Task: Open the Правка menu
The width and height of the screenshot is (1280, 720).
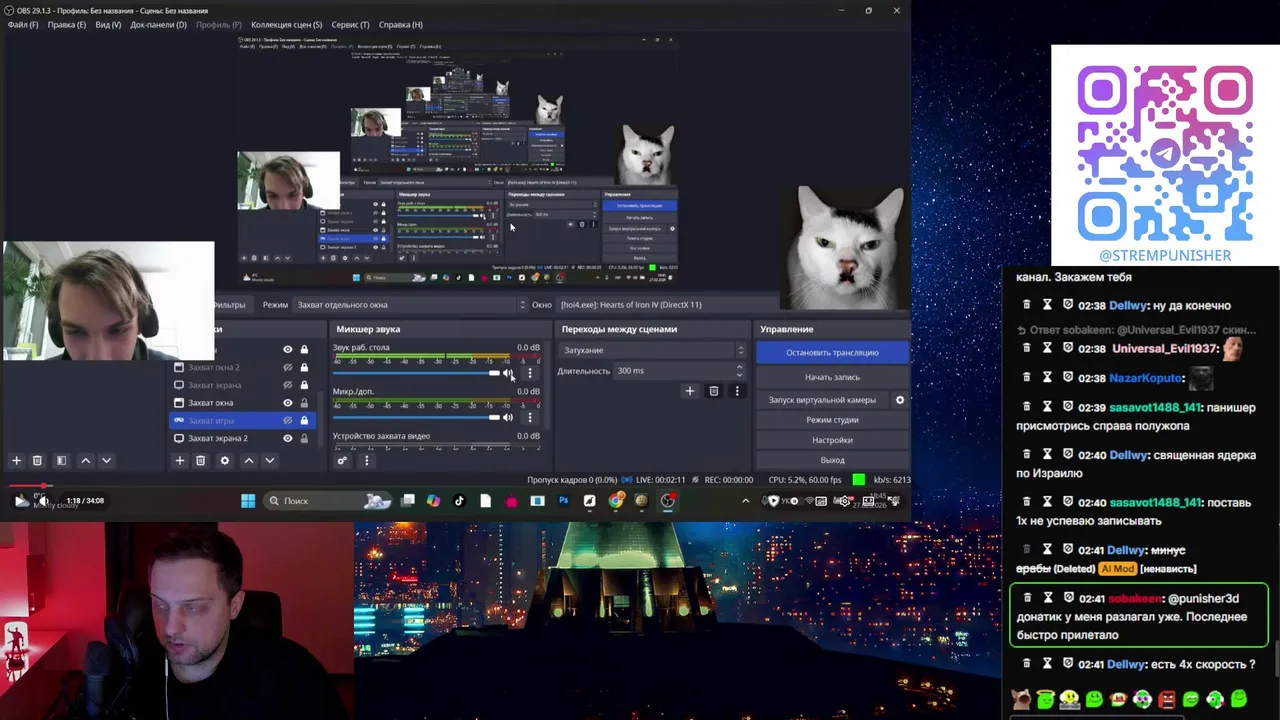Action: click(67, 25)
